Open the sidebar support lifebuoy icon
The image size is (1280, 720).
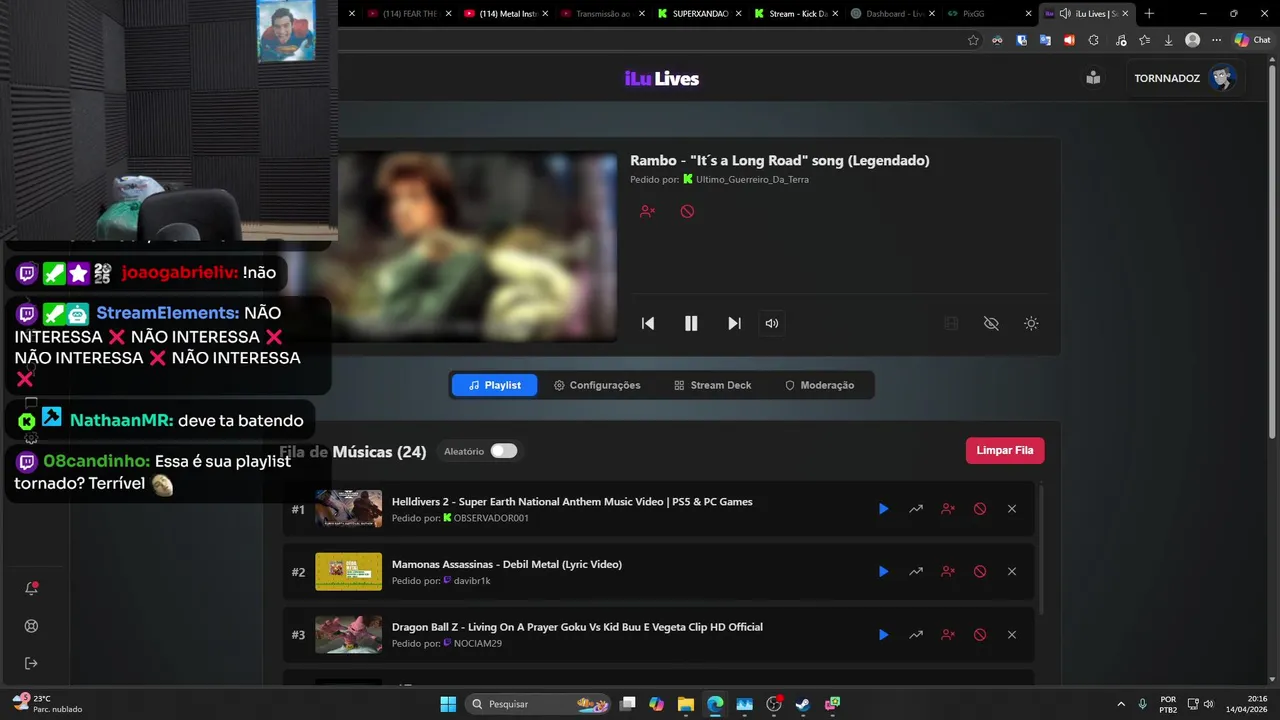point(31,626)
